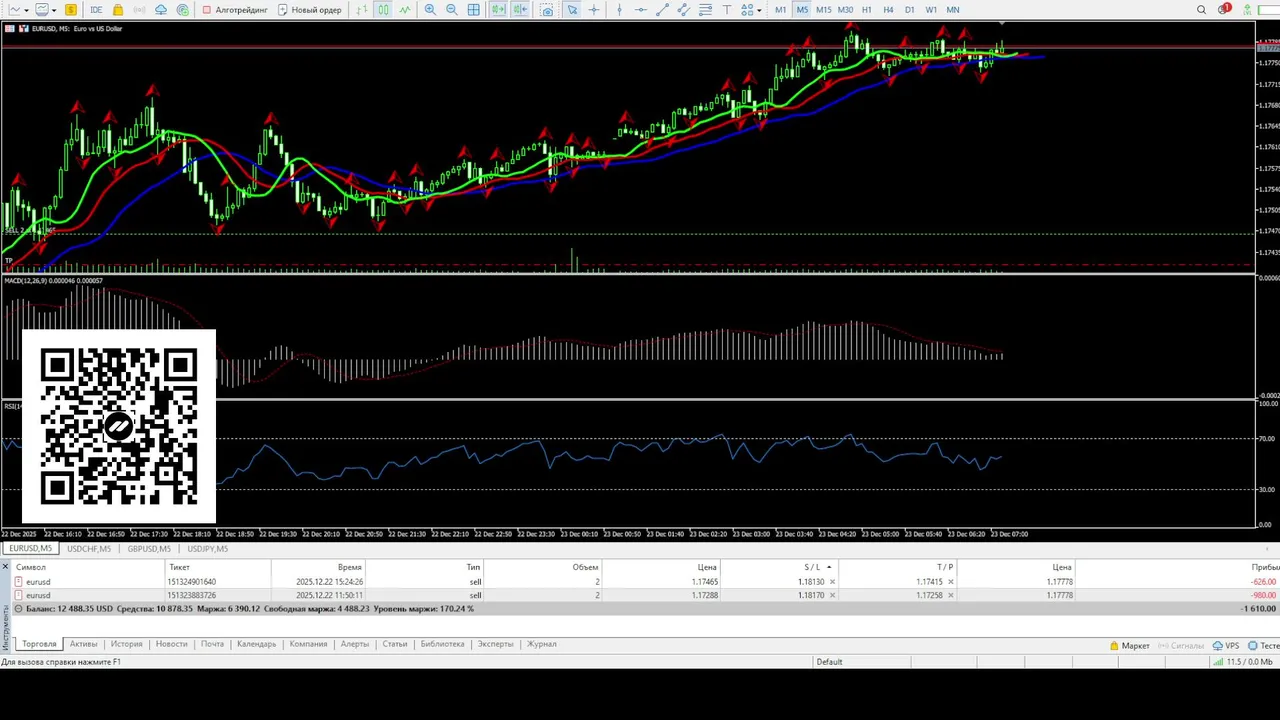The height and width of the screenshot is (720, 1280).
Task: Select the trendline drawing tool
Action: pyautogui.click(x=662, y=10)
